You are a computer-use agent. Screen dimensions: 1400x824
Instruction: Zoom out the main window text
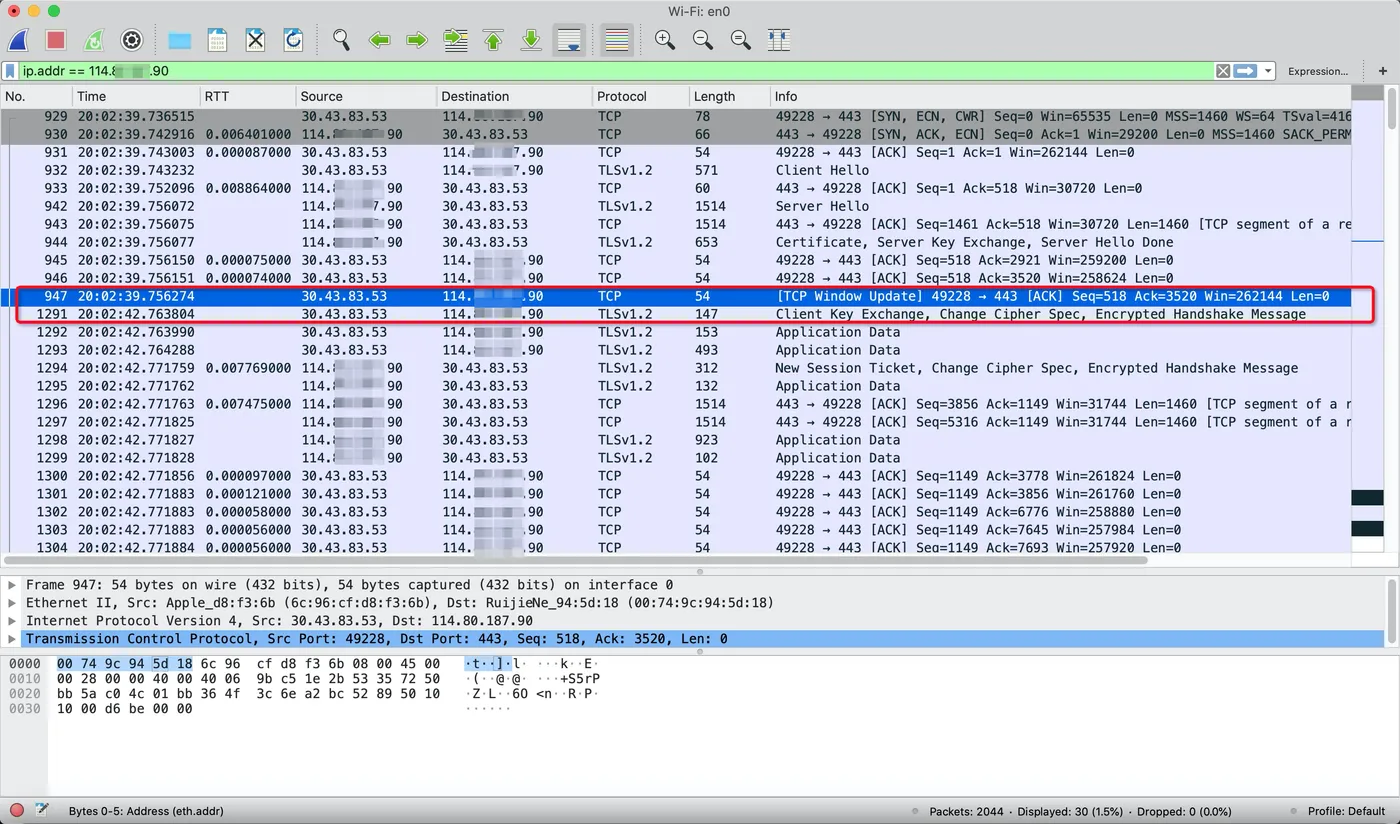[x=703, y=40]
